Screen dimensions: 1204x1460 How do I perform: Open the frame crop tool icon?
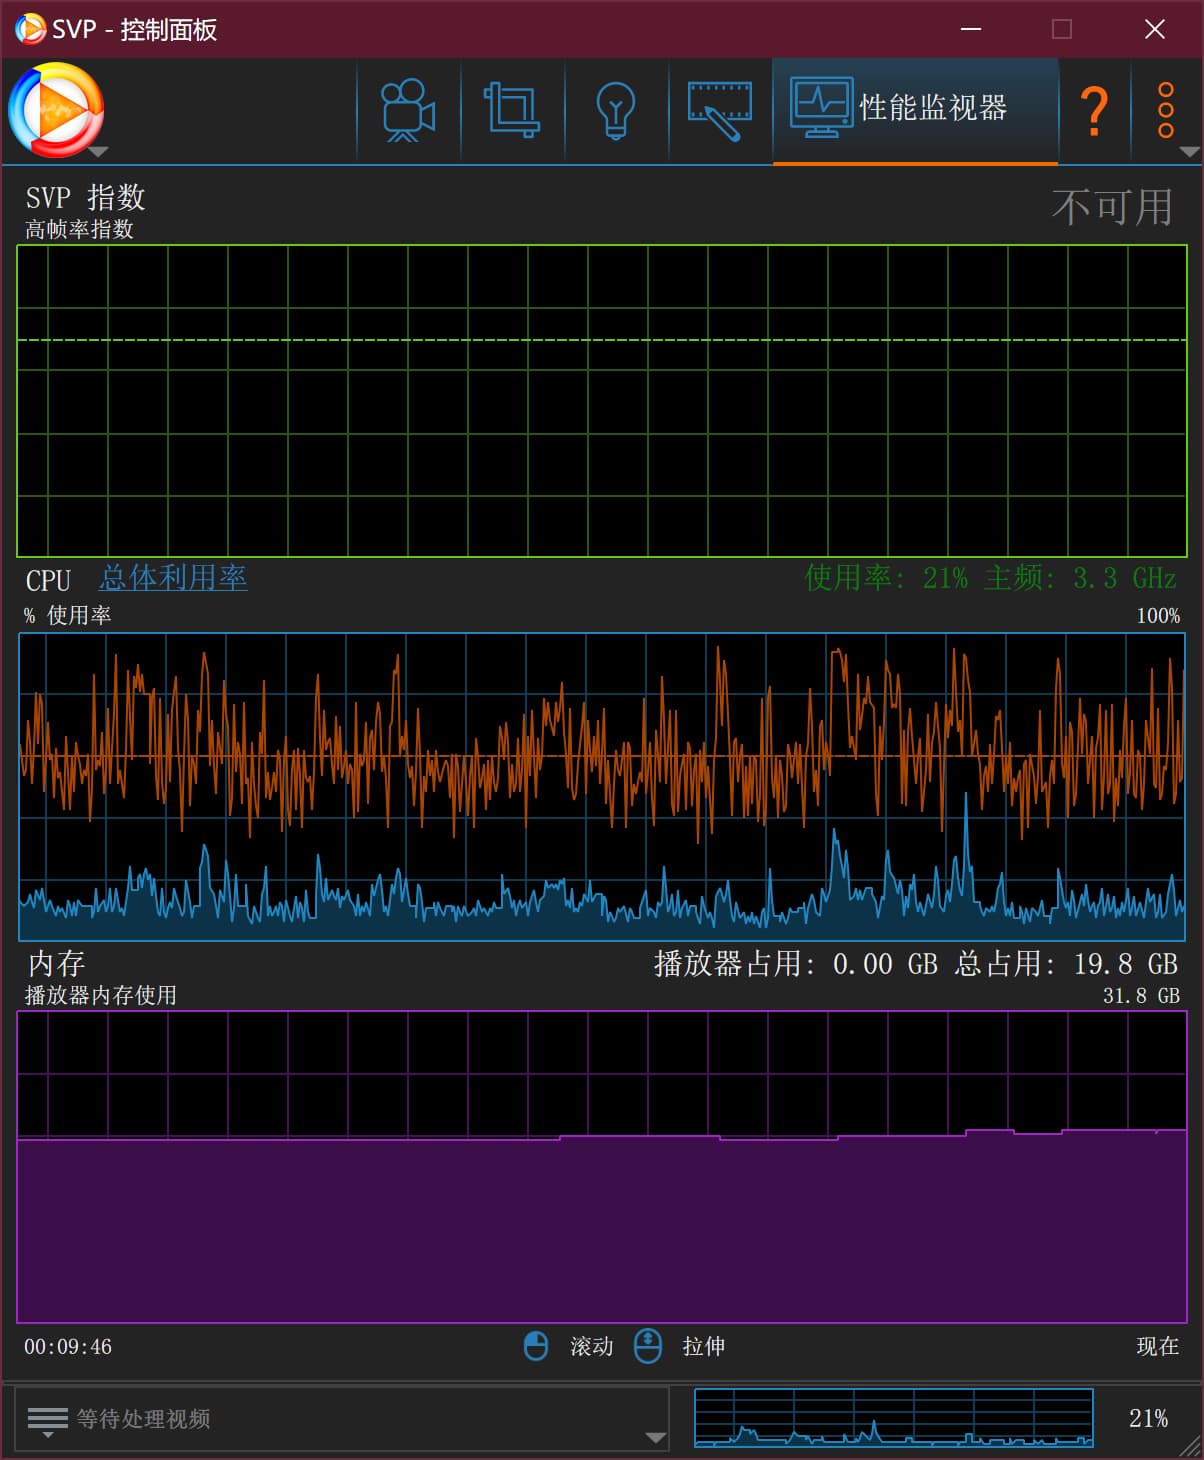tap(512, 110)
